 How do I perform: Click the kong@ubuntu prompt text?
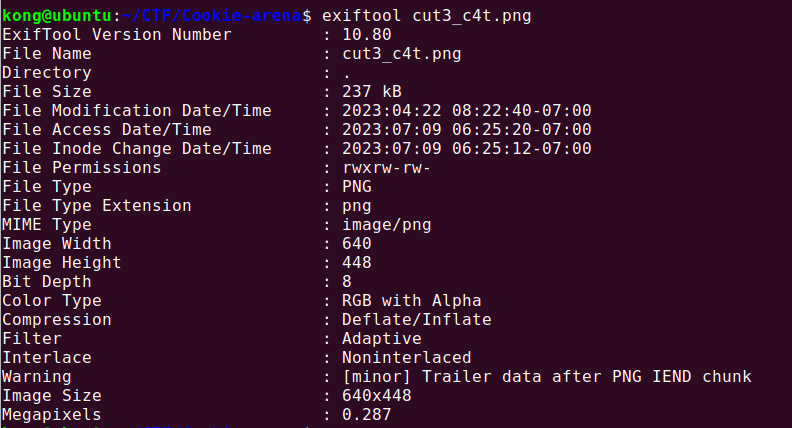(x=57, y=16)
